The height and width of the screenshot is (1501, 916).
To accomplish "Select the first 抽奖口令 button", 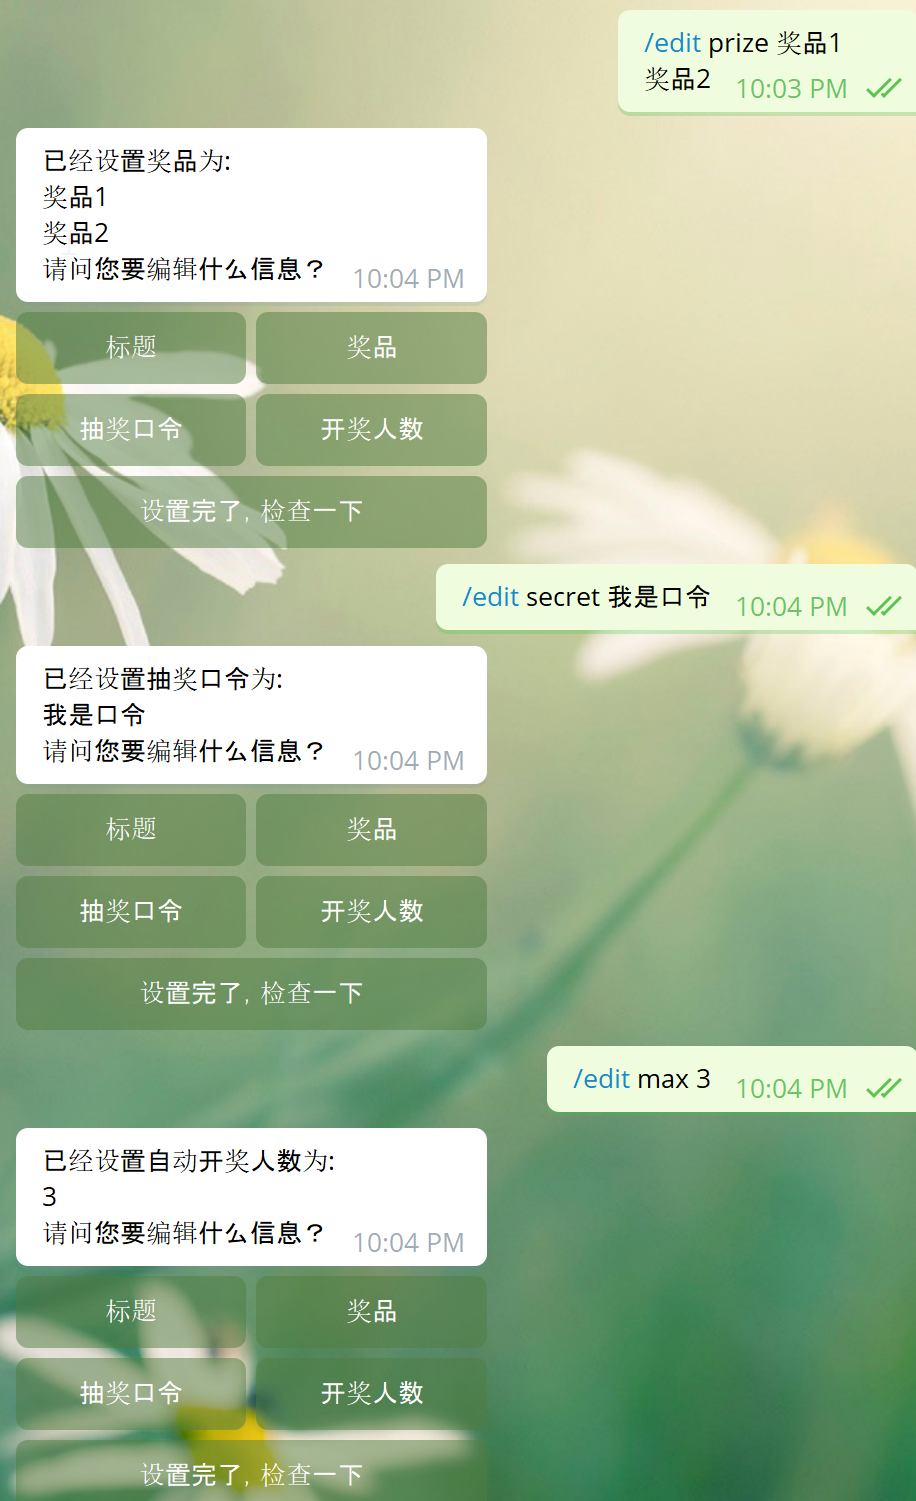I will tap(131, 430).
